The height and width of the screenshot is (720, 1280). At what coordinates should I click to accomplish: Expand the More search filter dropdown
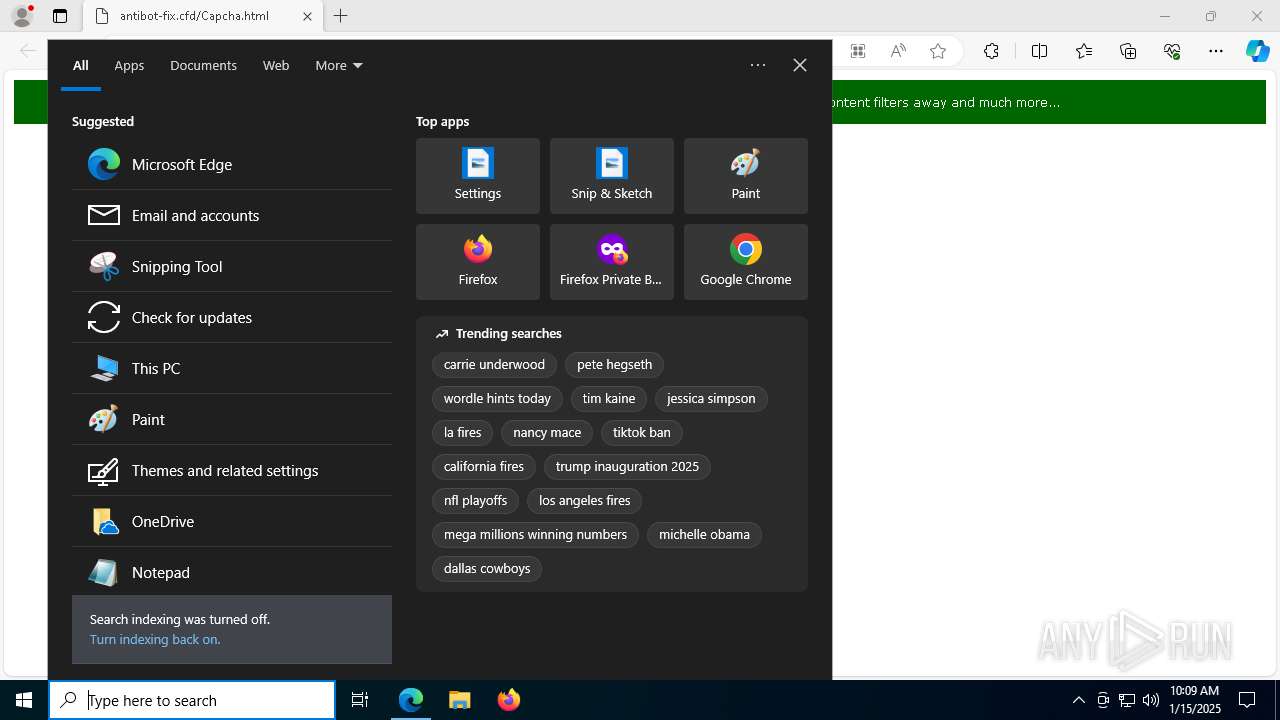339,65
